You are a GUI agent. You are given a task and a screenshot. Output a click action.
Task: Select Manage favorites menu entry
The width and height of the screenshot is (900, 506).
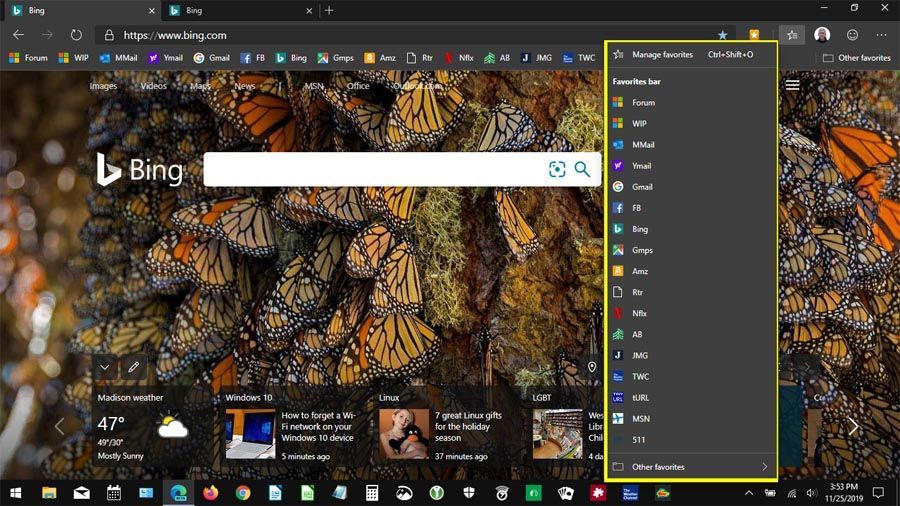[691, 55]
